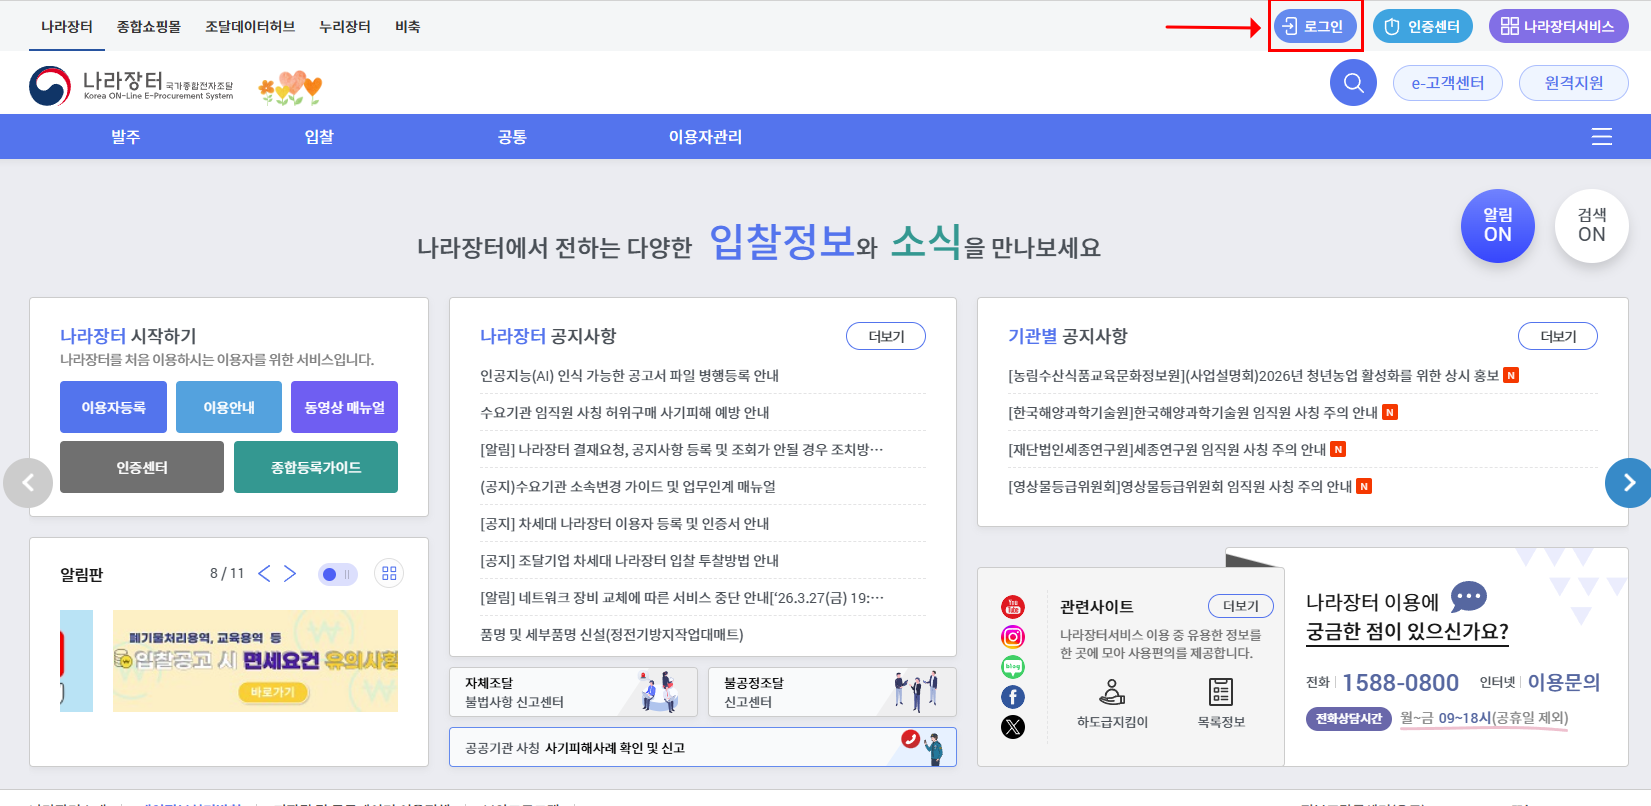Open the 동영상 매뉴얼 button
This screenshot has width=1651, height=806.
coord(344,407)
